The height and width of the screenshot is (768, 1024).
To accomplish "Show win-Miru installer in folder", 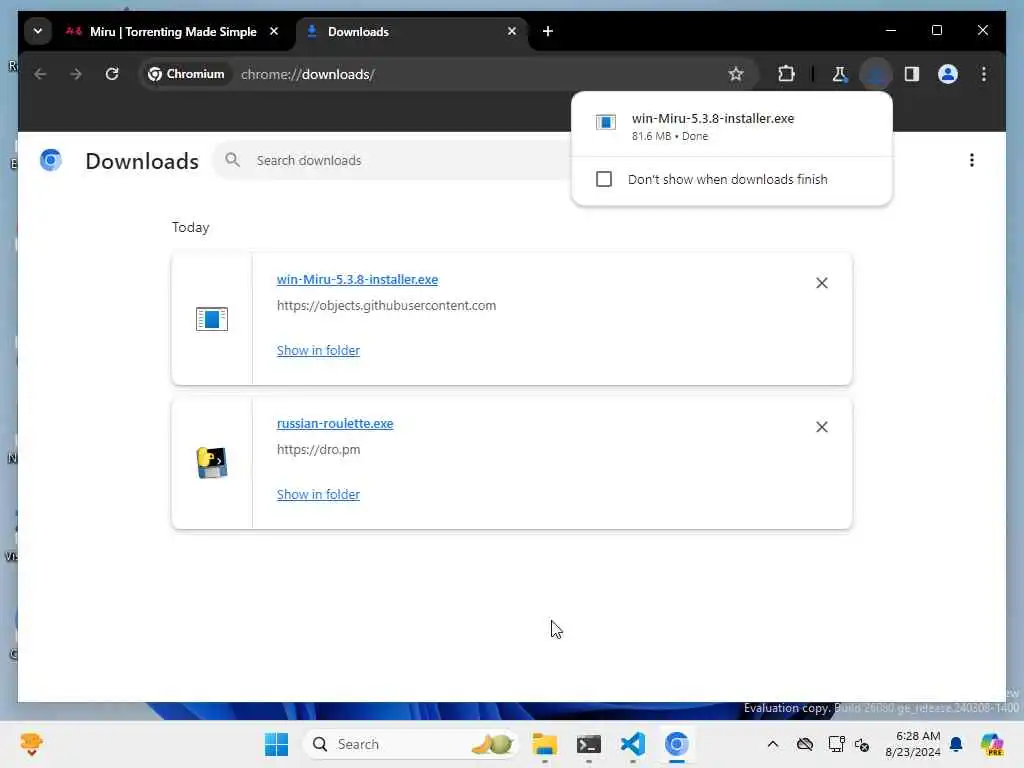I will (x=318, y=351).
